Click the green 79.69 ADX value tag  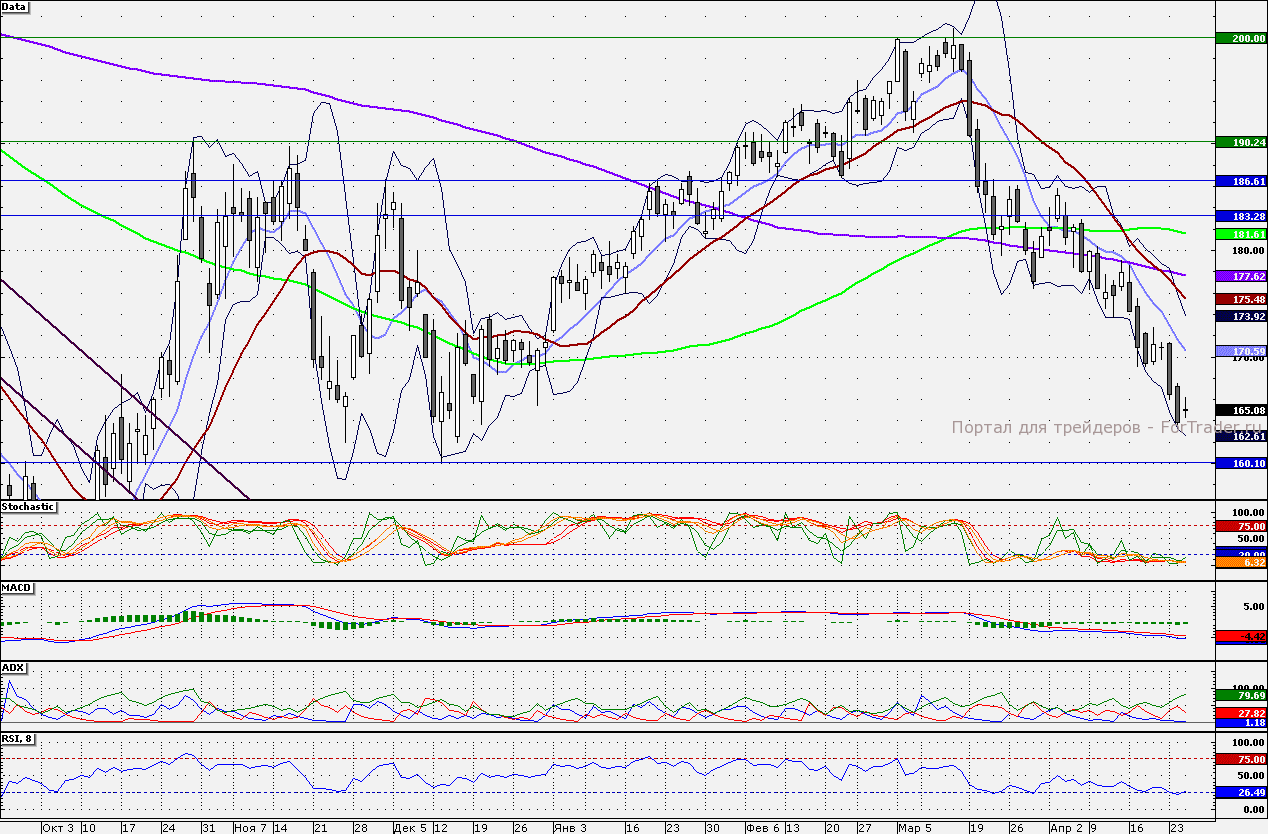(x=1240, y=695)
